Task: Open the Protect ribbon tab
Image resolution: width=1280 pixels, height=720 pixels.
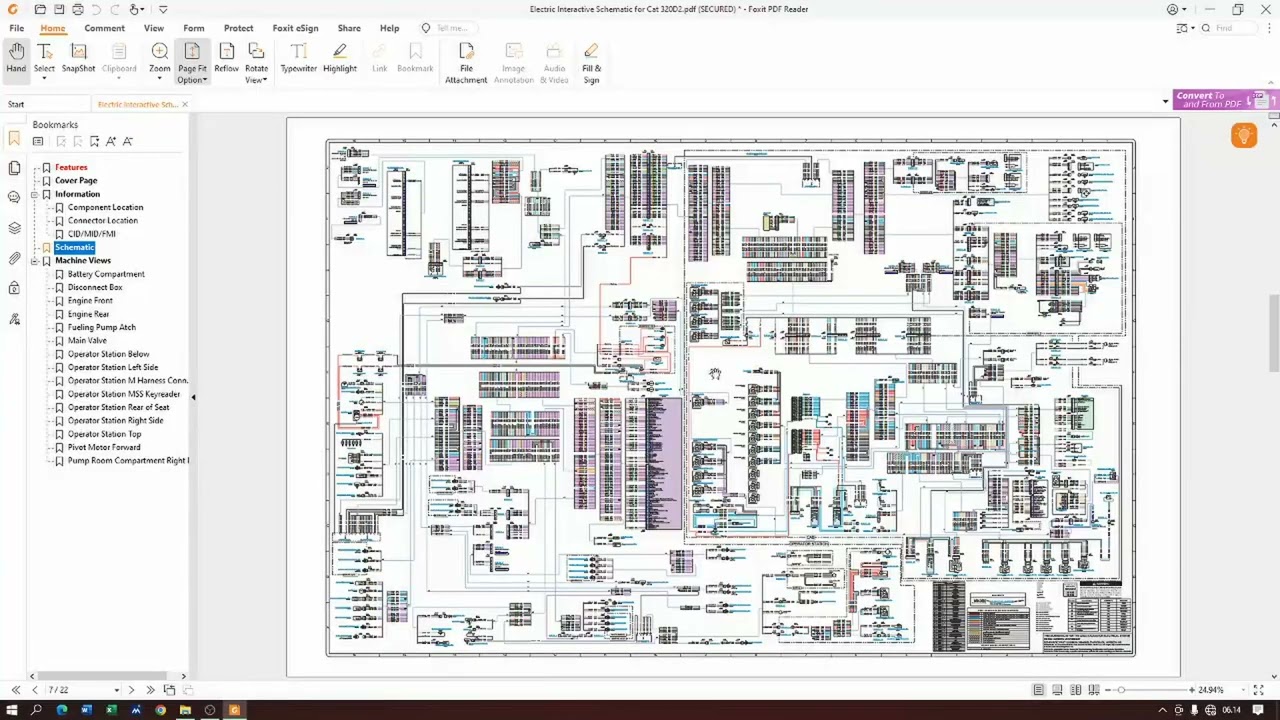Action: [238, 28]
